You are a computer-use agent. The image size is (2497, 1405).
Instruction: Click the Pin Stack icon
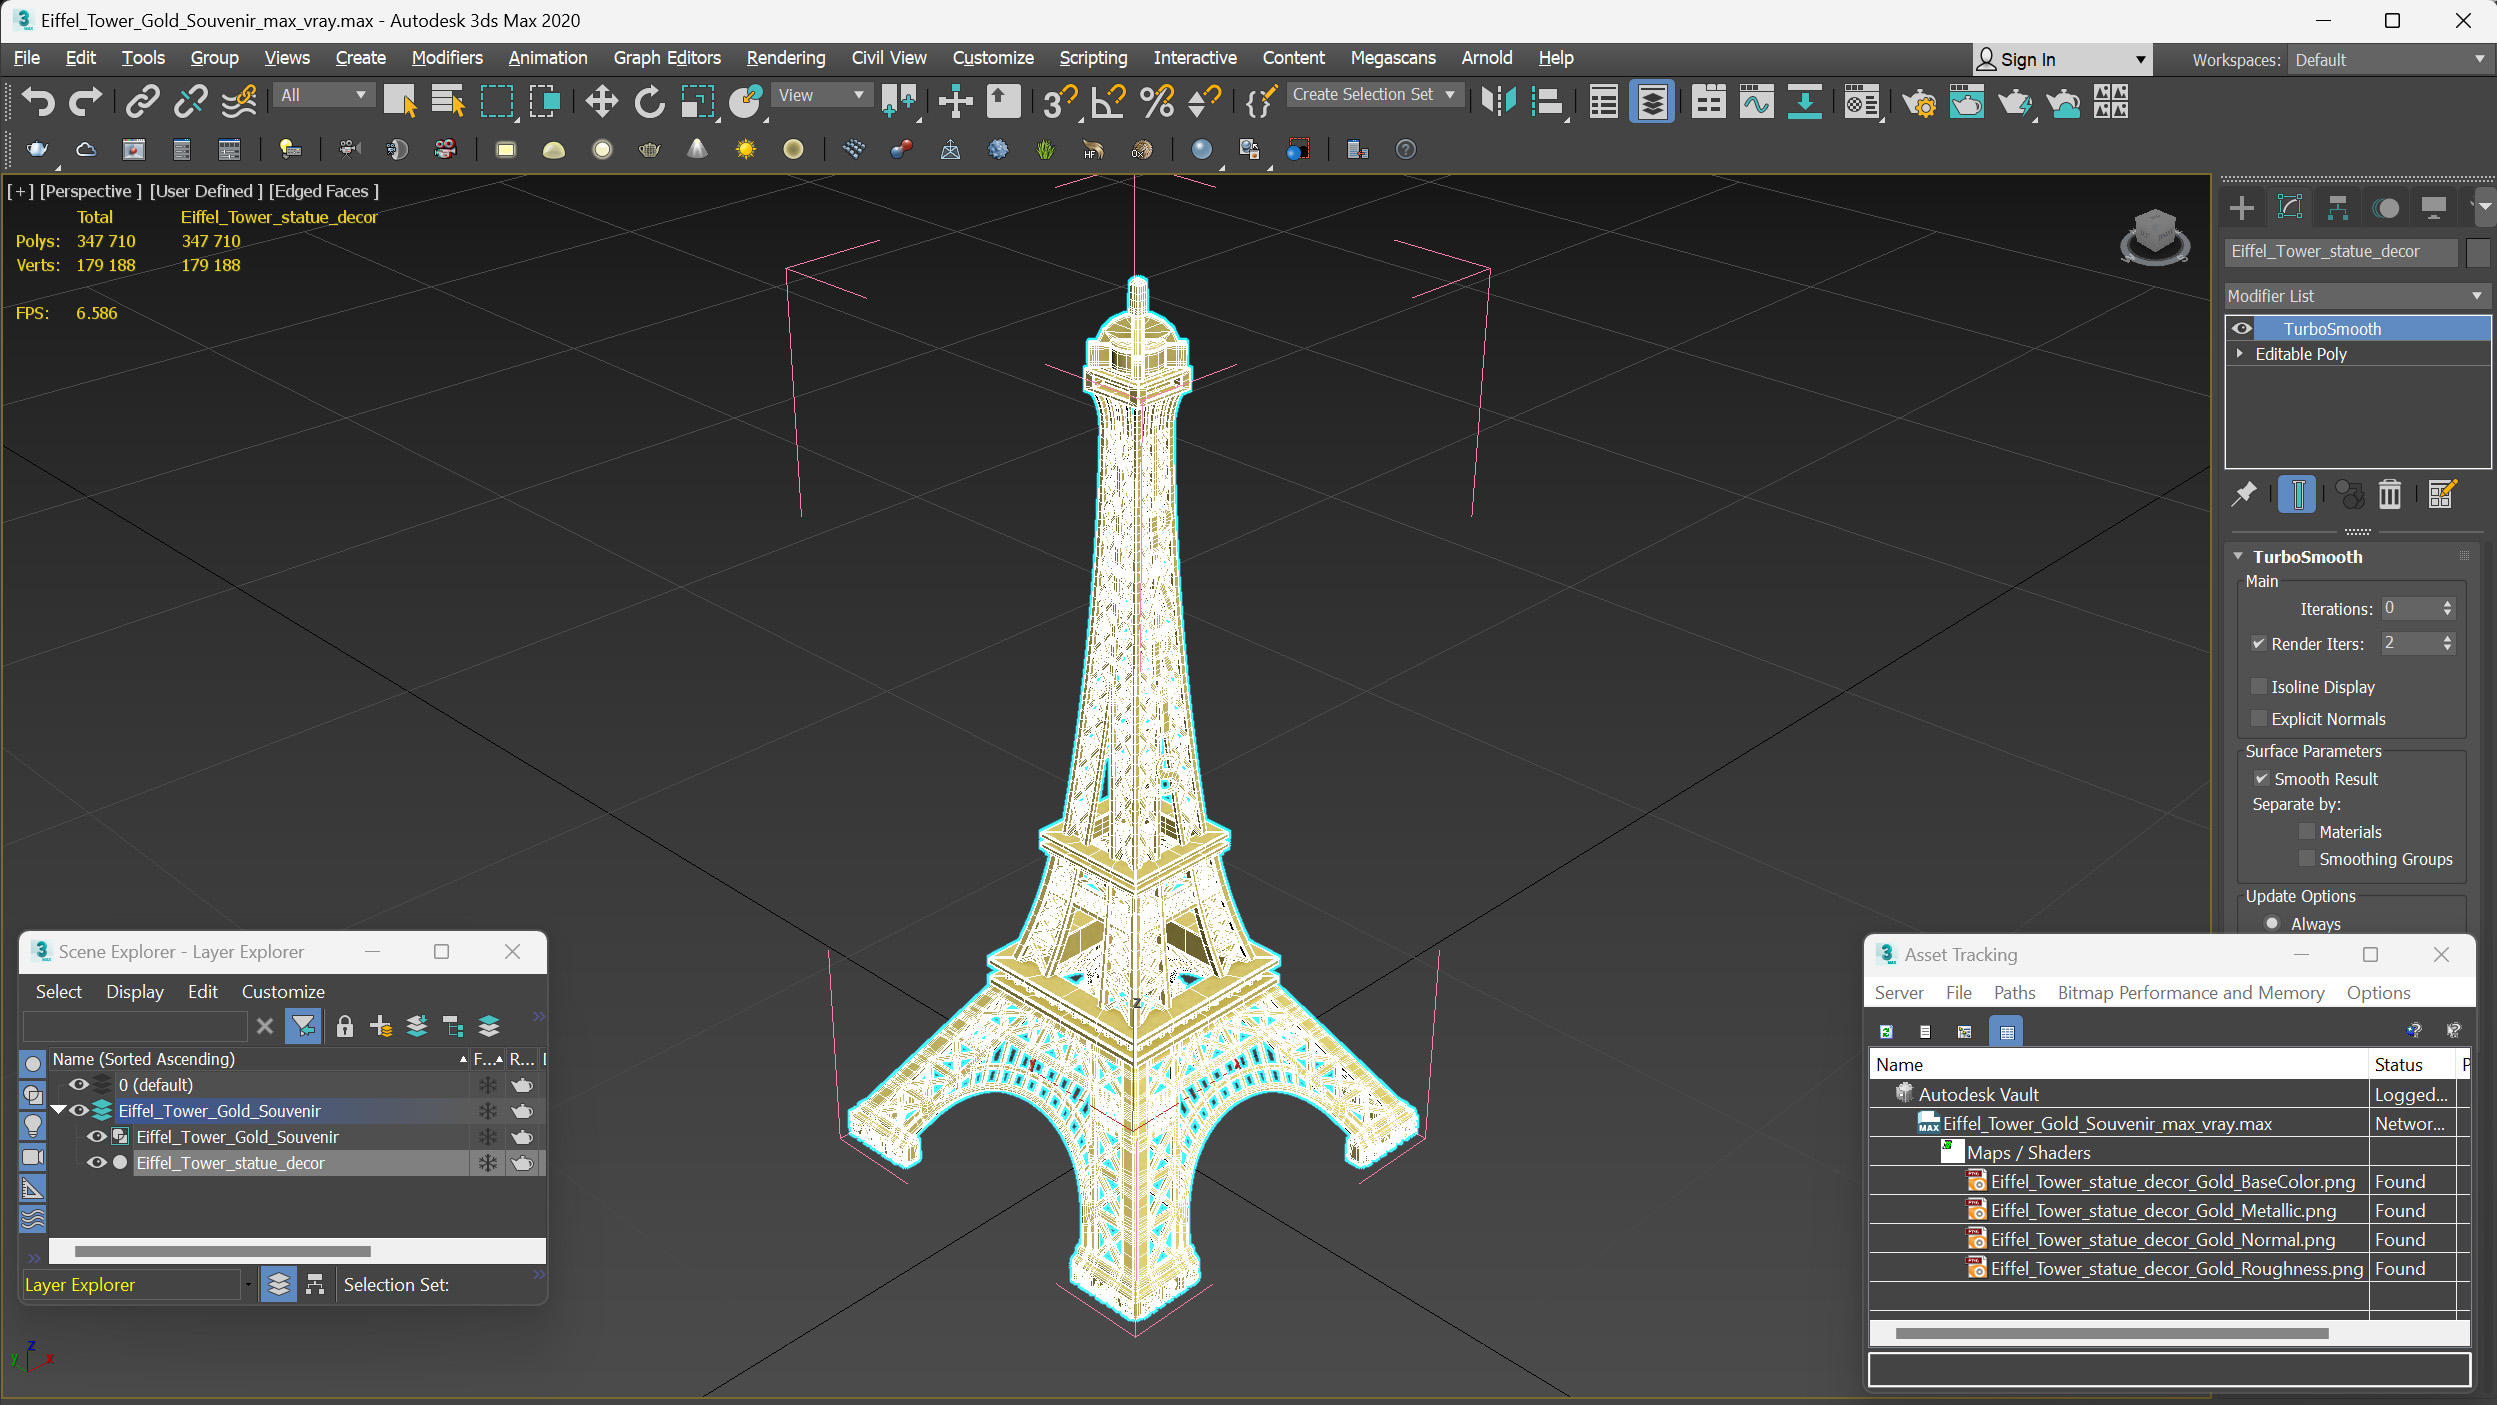pos(2245,494)
